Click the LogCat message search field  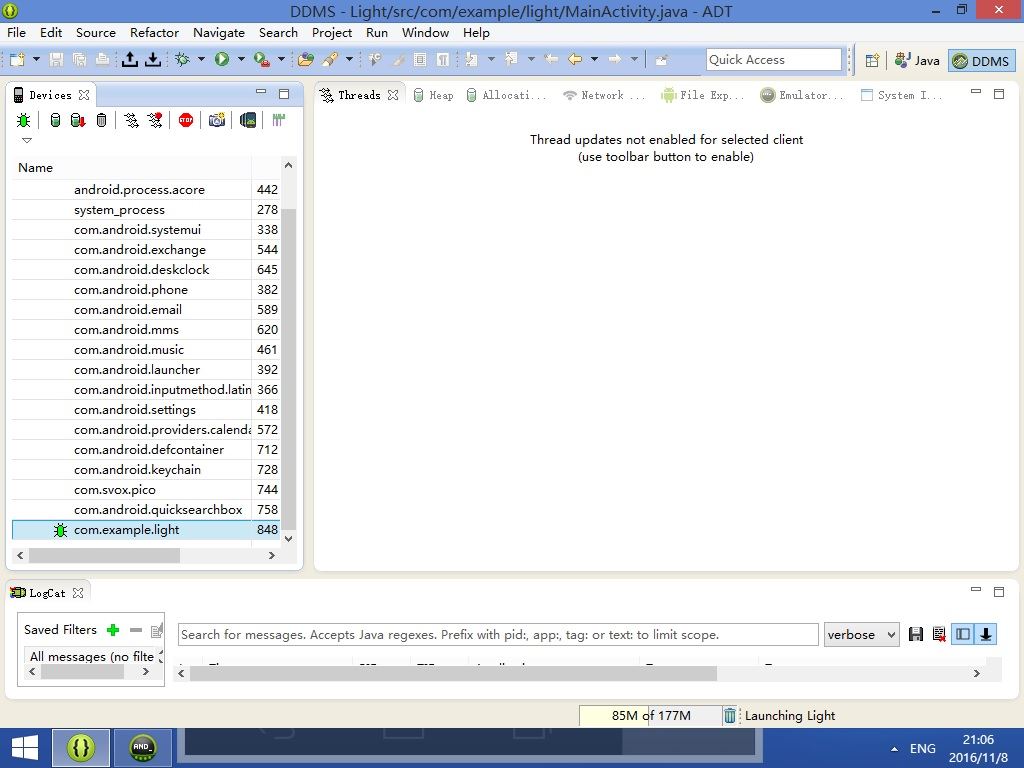coord(498,635)
